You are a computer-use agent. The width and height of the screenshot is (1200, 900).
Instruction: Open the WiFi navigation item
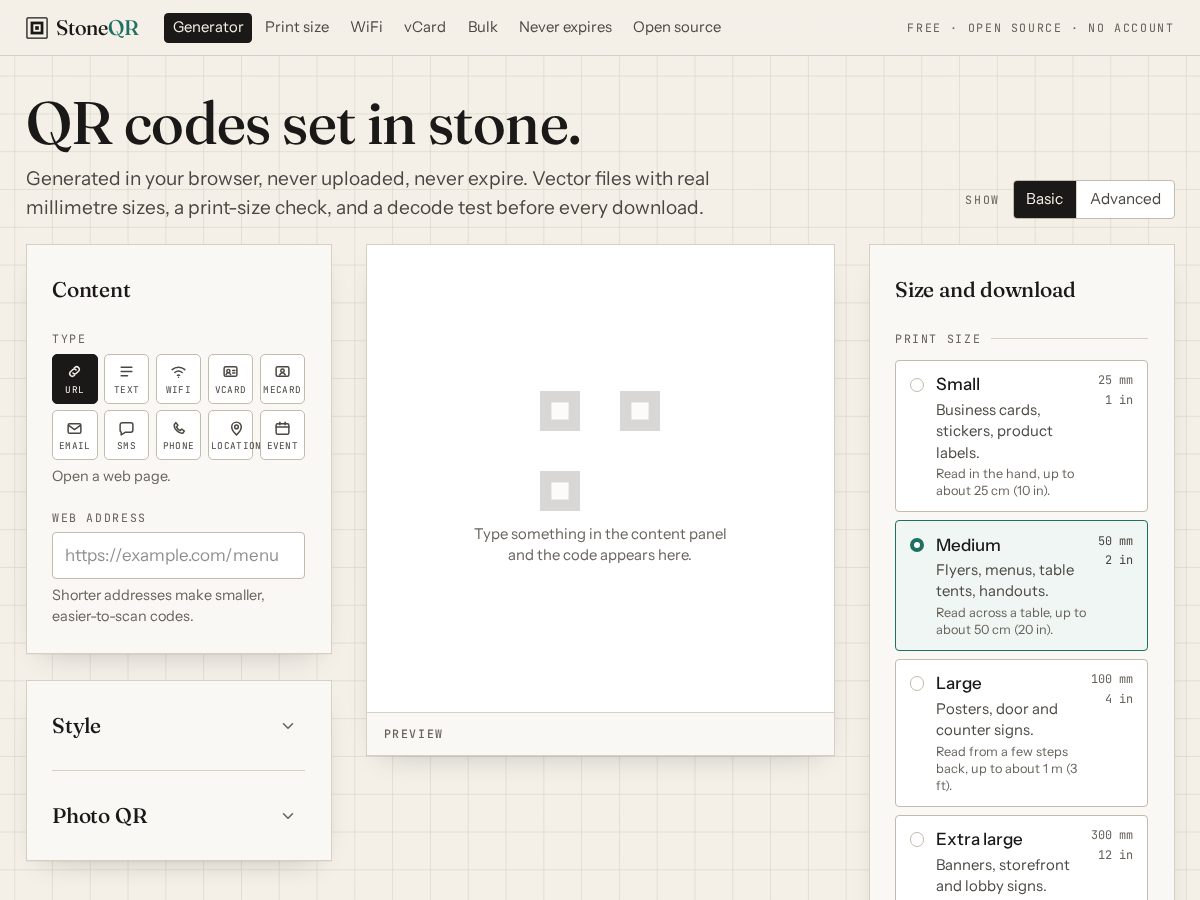pyautogui.click(x=366, y=27)
